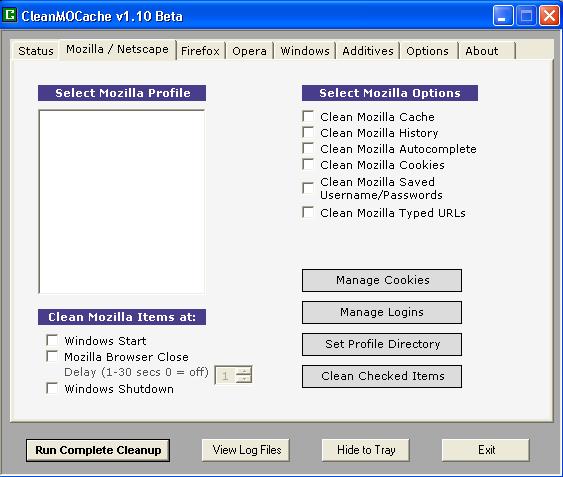The image size is (563, 477).
Task: Enable Clean Mozilla Typed URLs checkbox
Action: pyautogui.click(x=308, y=212)
